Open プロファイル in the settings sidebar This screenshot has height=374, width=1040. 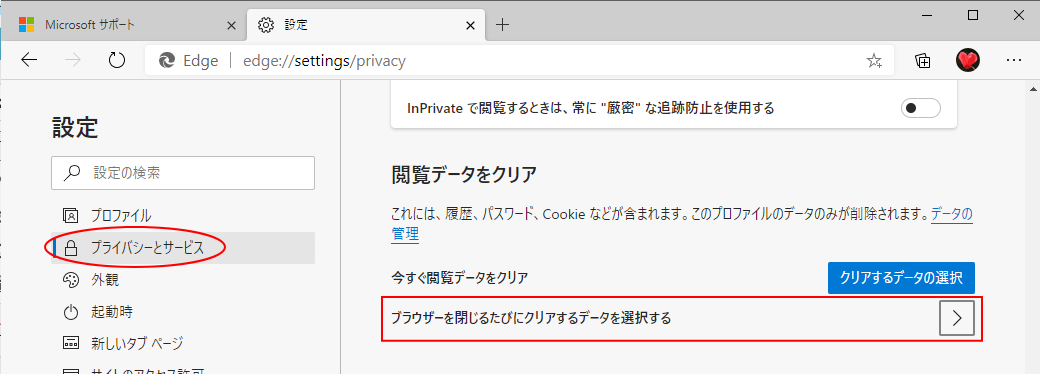click(182, 216)
